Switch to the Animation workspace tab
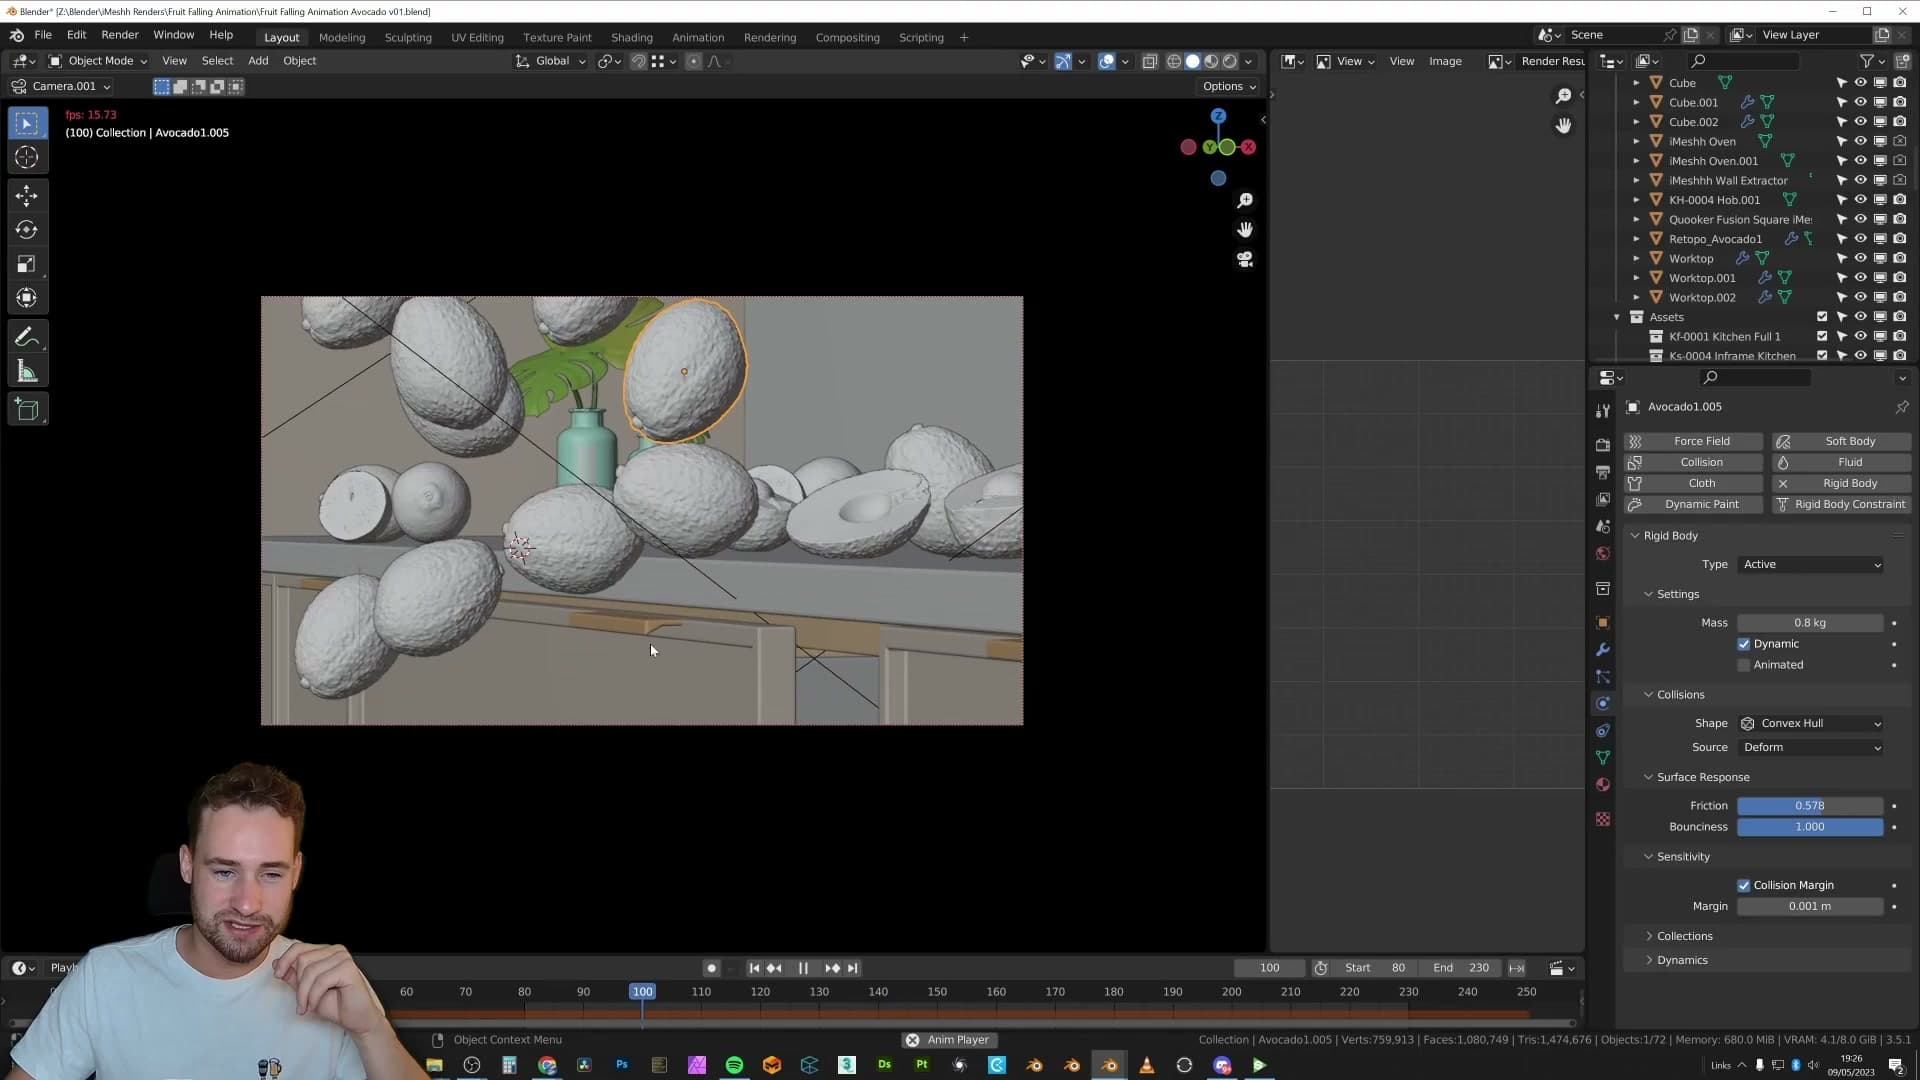Image resolution: width=1920 pixels, height=1080 pixels. (697, 38)
